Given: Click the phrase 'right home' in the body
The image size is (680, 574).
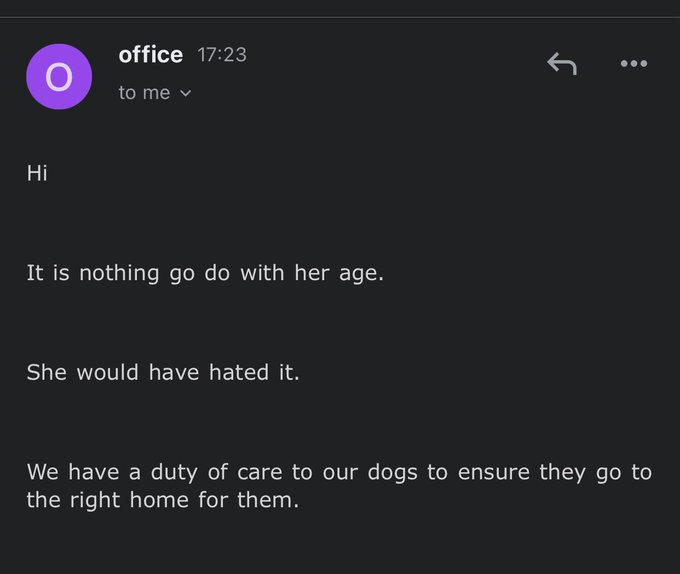Looking at the screenshot, I should point(129,500).
